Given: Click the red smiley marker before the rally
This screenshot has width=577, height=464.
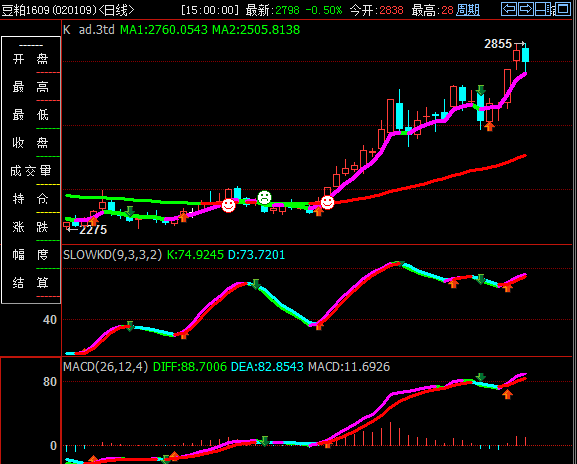Looking at the screenshot, I should click(x=327, y=202).
